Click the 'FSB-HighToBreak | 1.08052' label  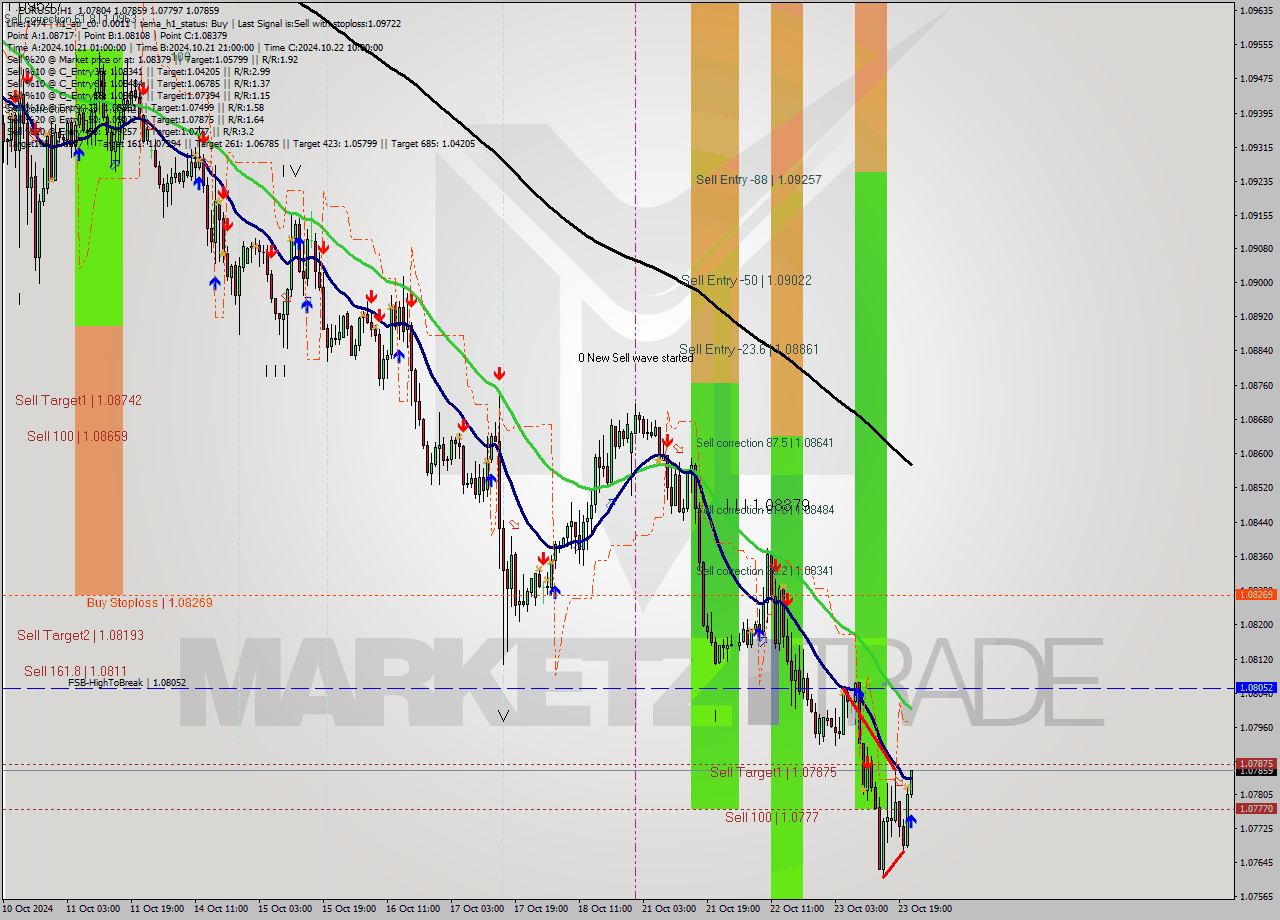127,683
